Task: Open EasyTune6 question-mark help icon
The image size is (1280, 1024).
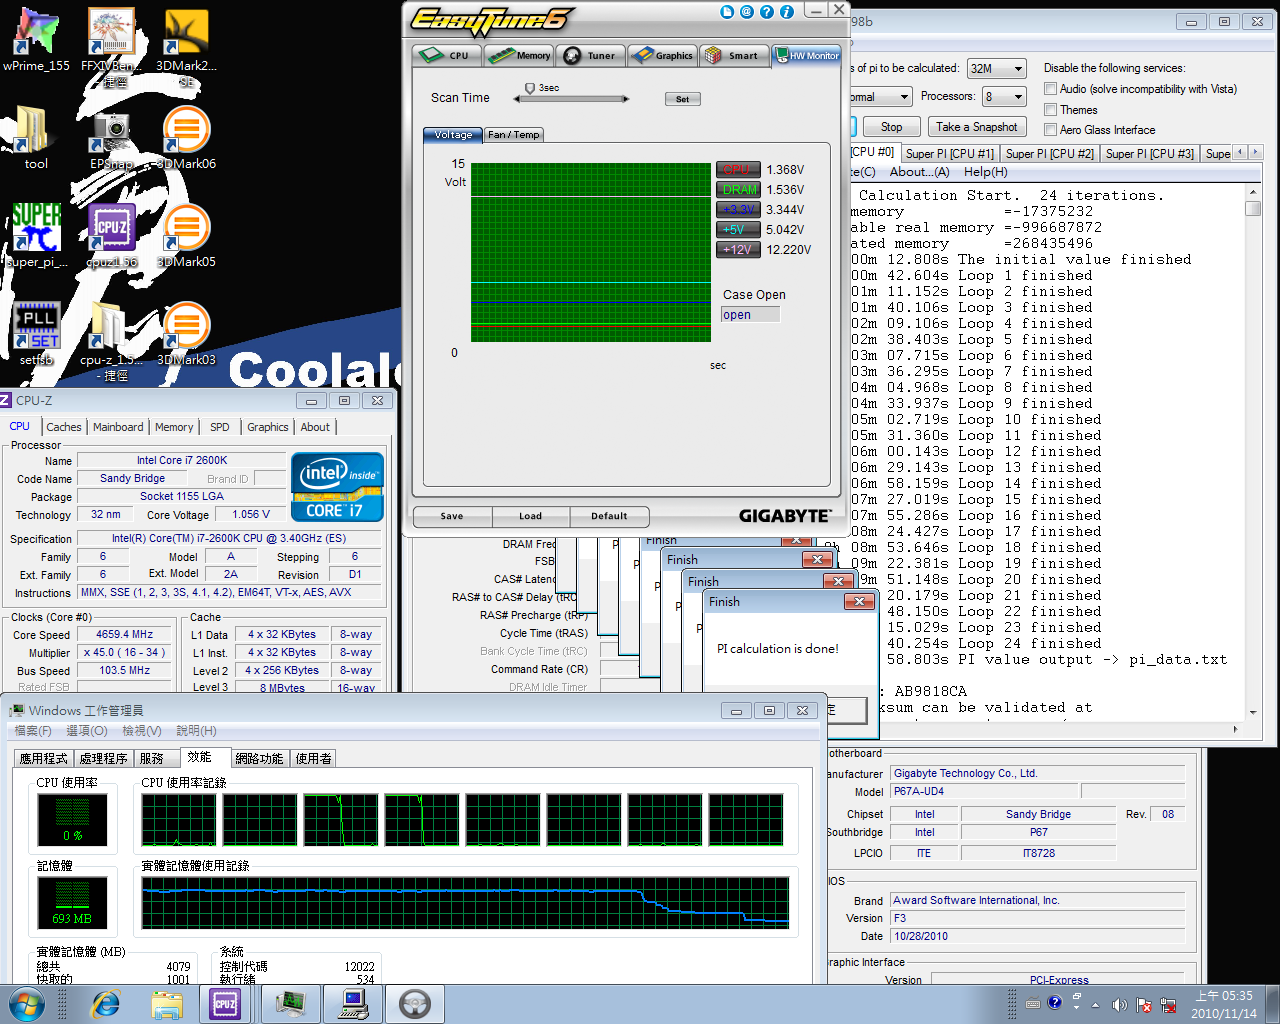Action: (767, 12)
